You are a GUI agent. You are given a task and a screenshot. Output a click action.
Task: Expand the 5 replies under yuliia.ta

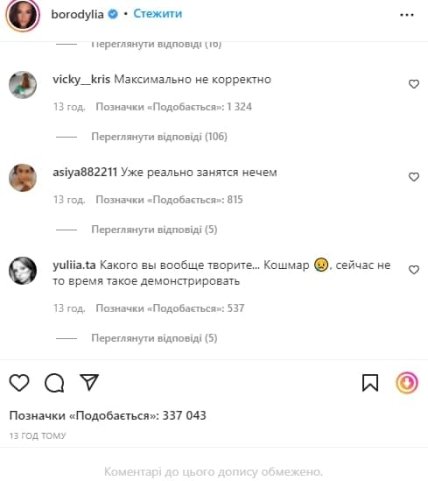154,338
